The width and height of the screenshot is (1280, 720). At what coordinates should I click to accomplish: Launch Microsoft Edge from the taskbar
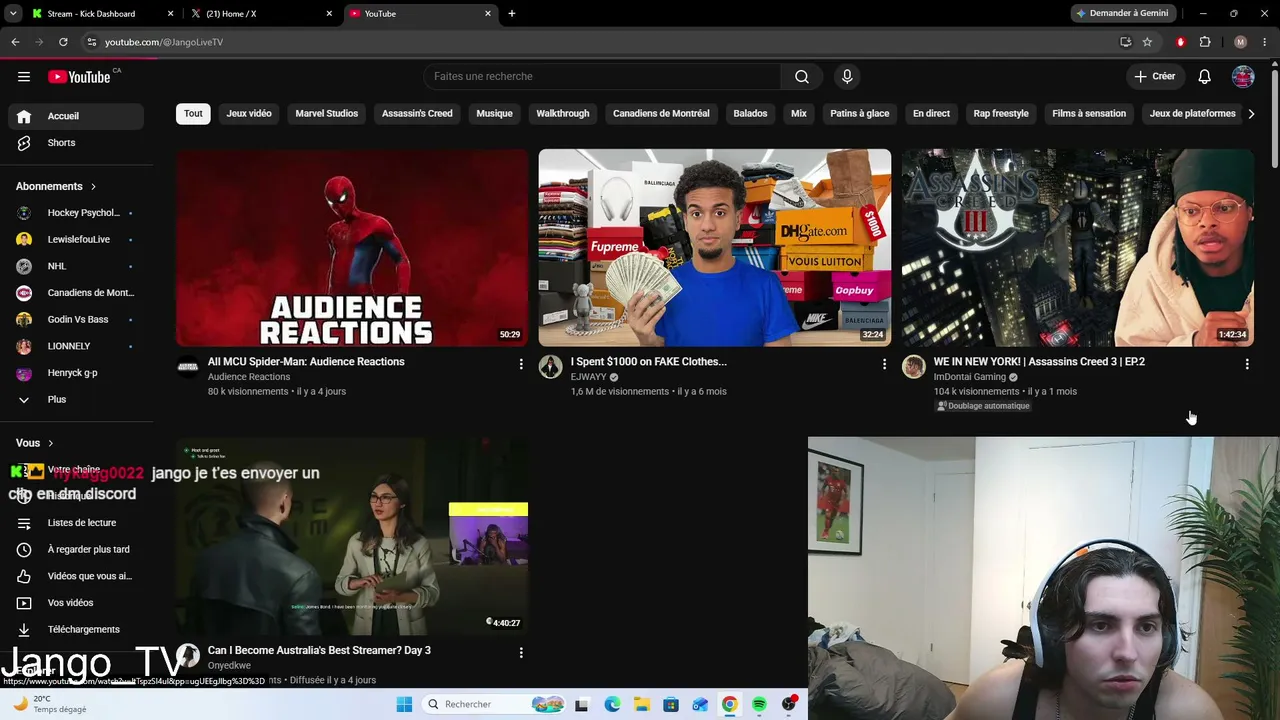[x=612, y=704]
